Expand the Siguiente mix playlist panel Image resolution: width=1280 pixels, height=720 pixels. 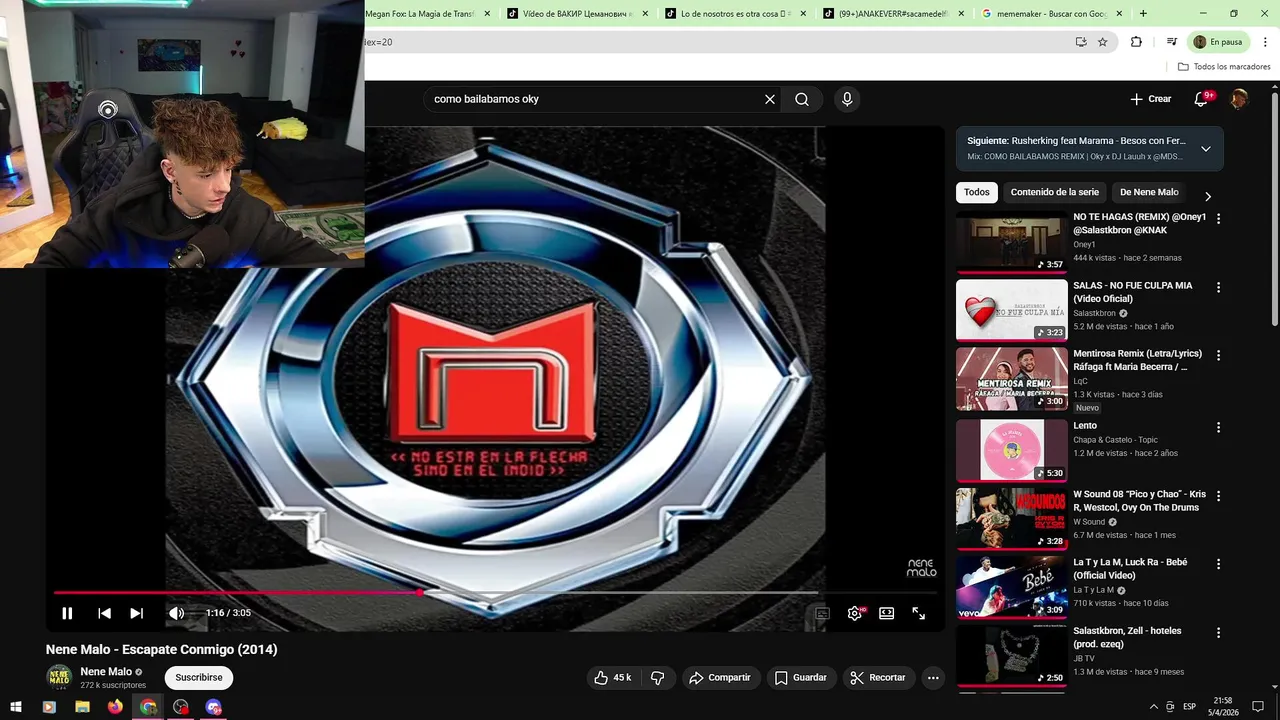[1206, 149]
